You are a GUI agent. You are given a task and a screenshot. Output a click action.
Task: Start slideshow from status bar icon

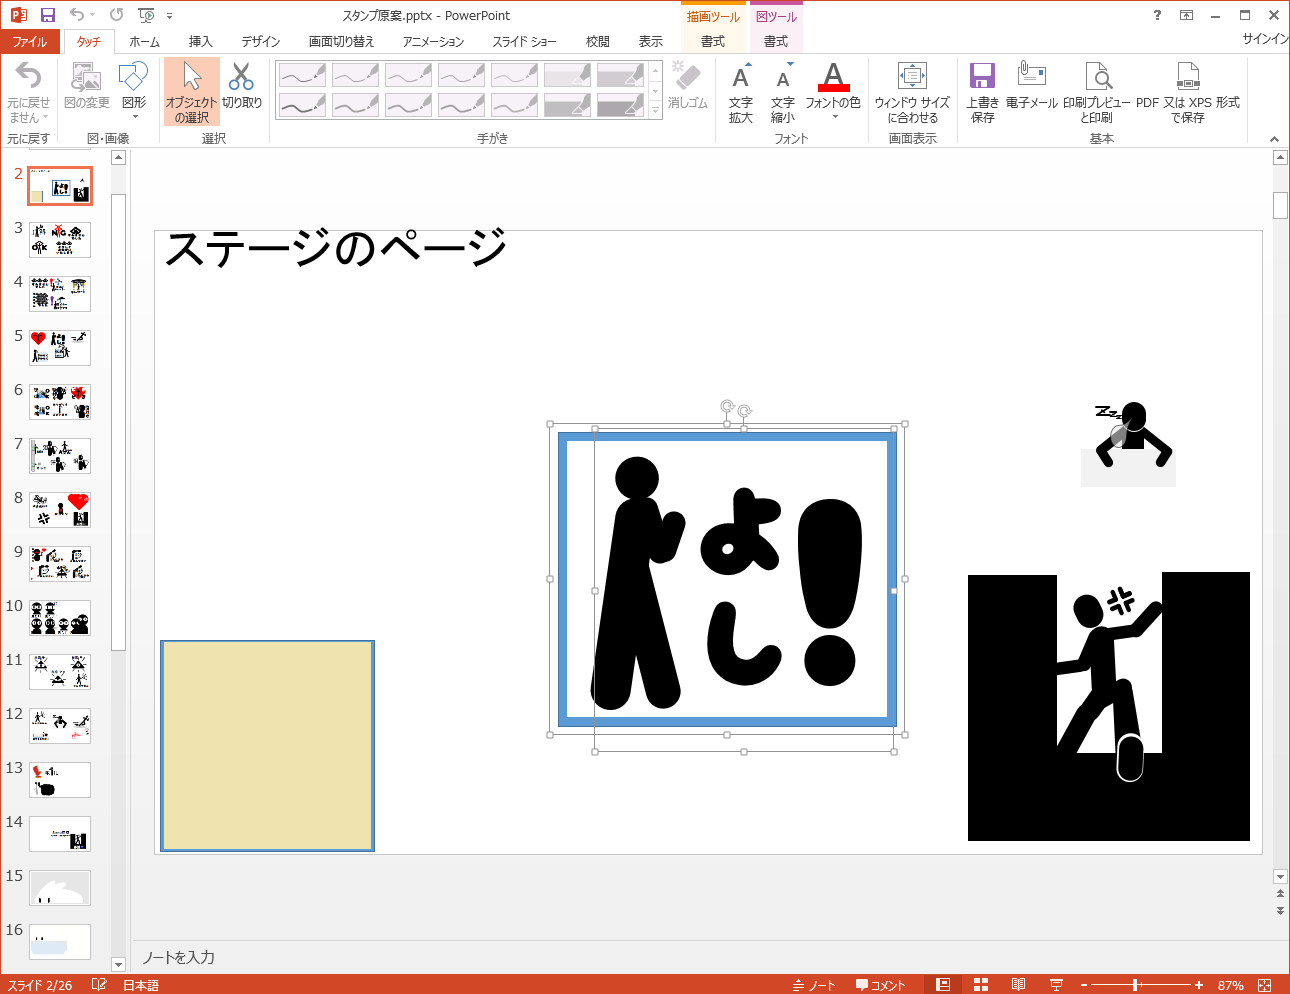click(x=1057, y=984)
